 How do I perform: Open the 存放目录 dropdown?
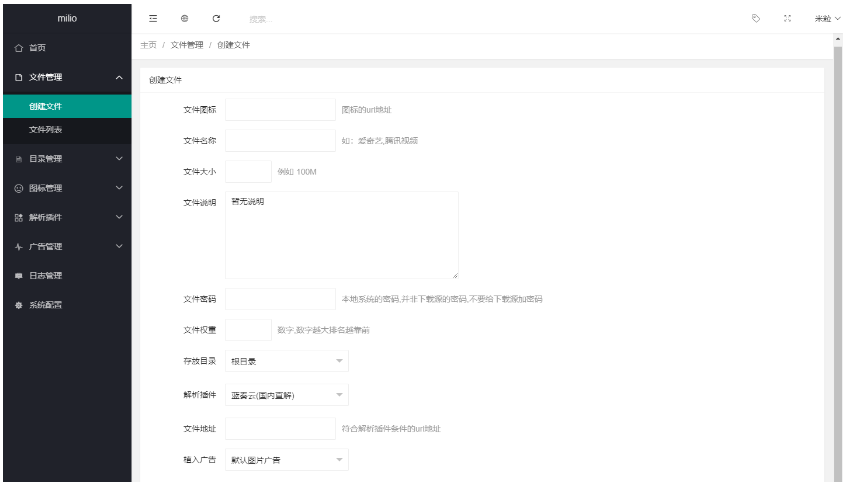point(287,361)
